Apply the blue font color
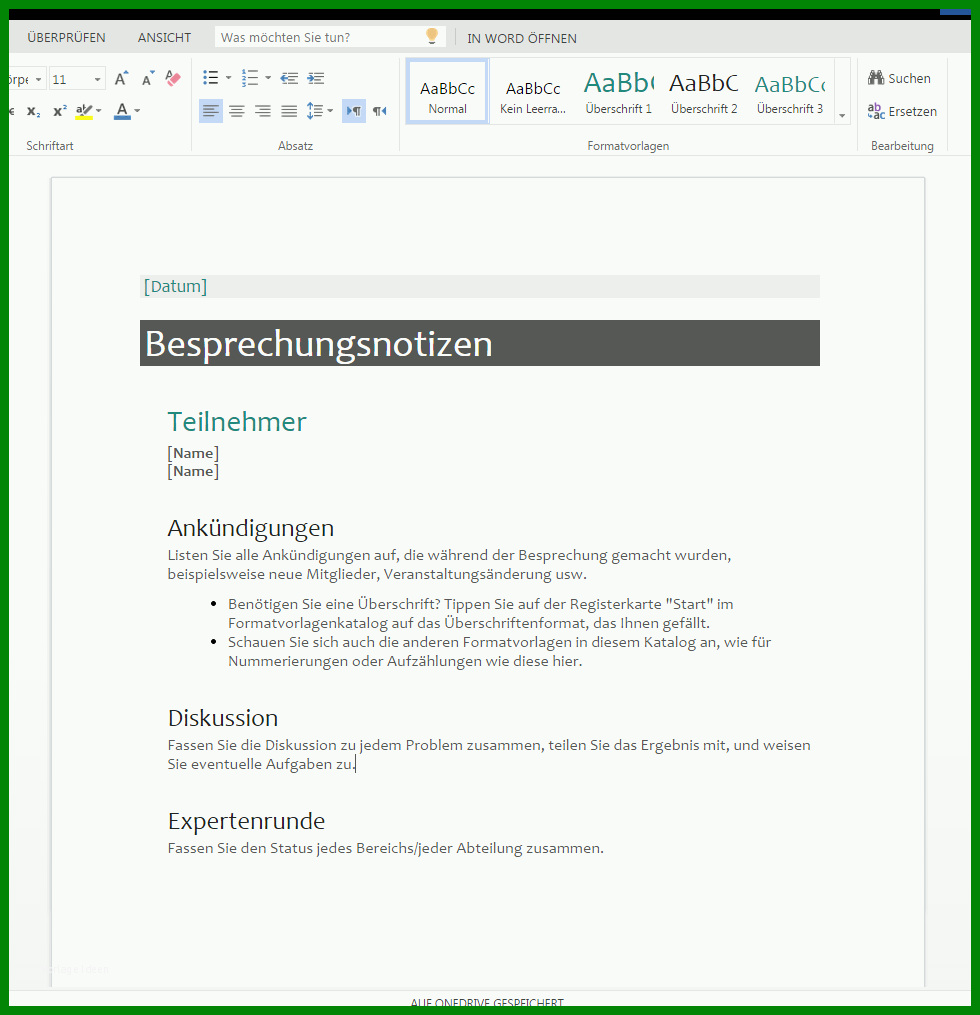980x1015 pixels. tap(122, 111)
